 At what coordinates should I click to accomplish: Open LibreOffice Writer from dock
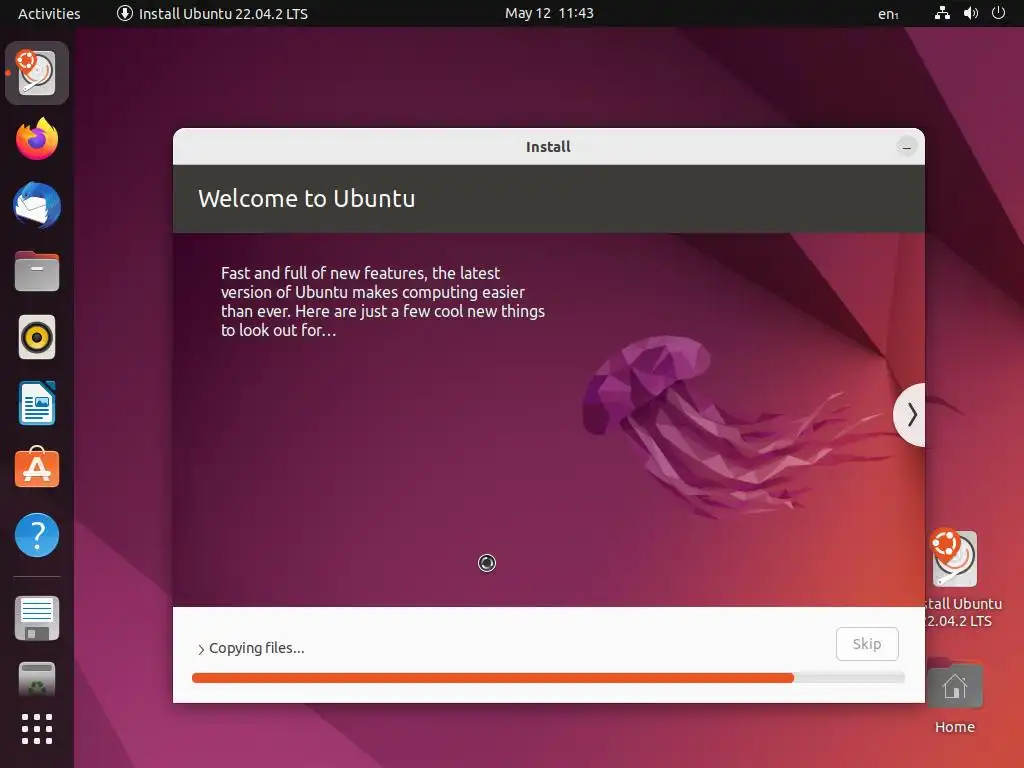[37, 403]
